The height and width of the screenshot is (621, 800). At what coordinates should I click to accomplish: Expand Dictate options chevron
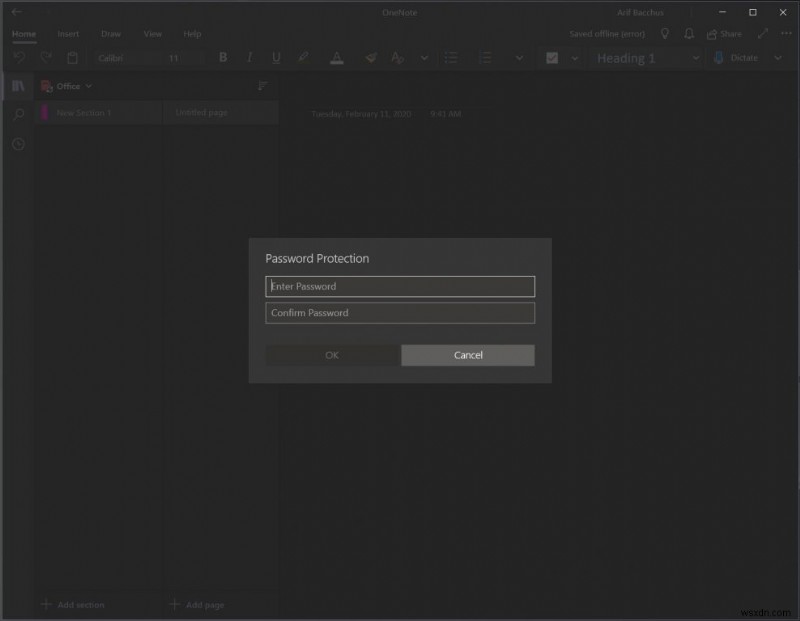click(778, 58)
